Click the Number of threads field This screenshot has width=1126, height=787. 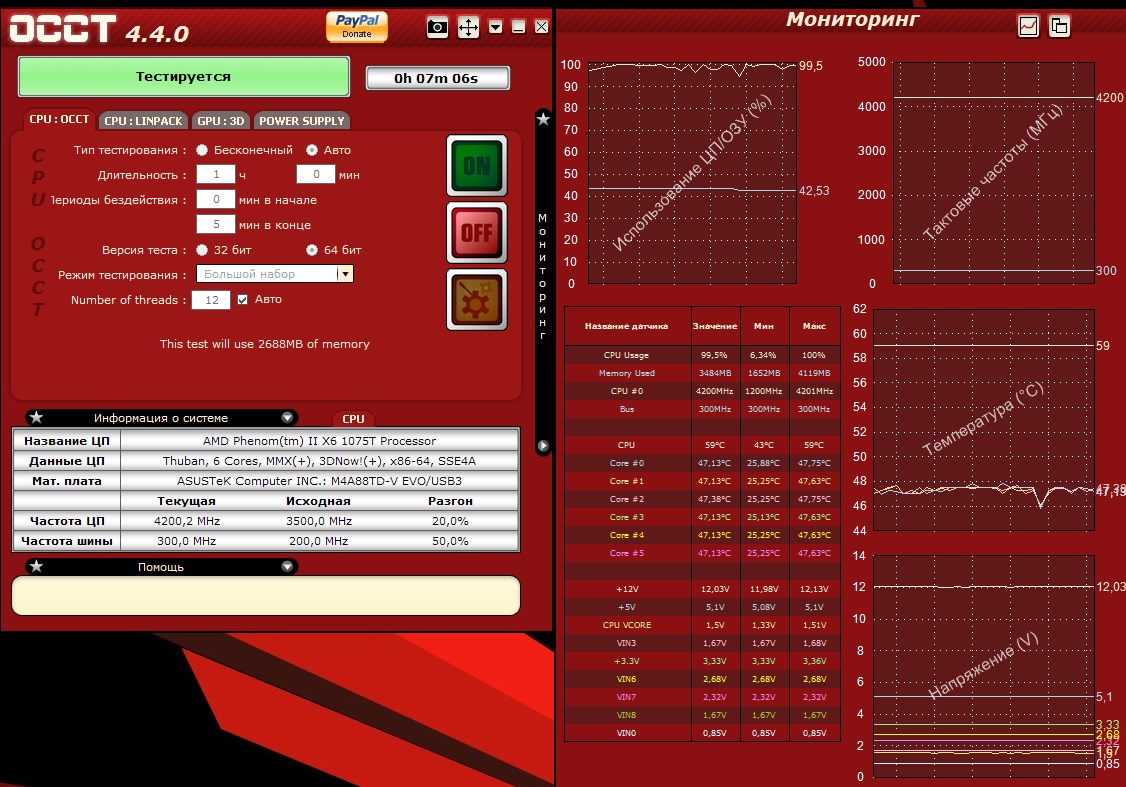(211, 300)
